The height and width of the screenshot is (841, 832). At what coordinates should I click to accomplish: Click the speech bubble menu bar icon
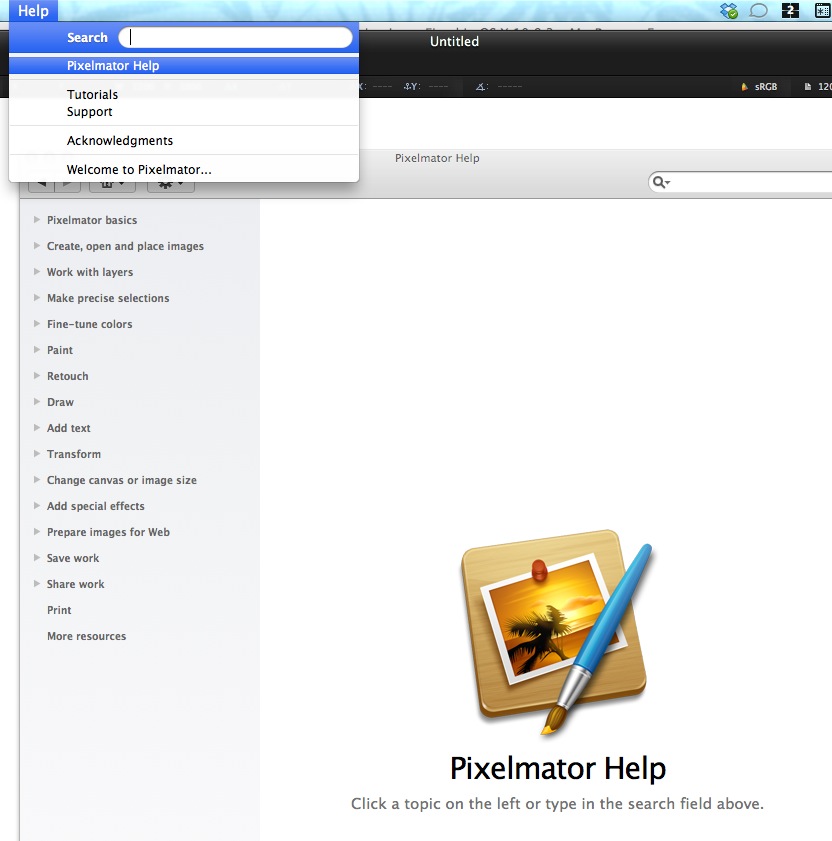pos(758,10)
